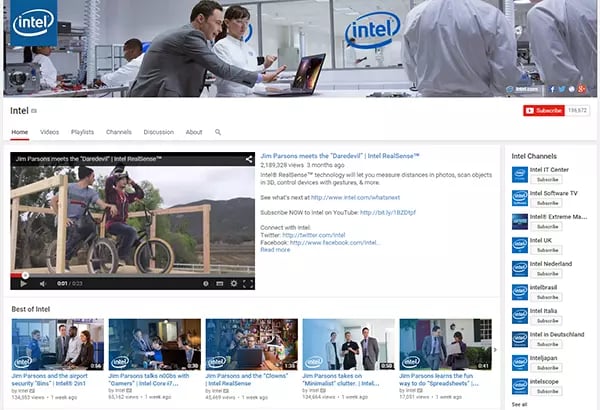This screenshot has width=600, height=410.
Task: Expand description with Read more
Action: click(x=275, y=250)
